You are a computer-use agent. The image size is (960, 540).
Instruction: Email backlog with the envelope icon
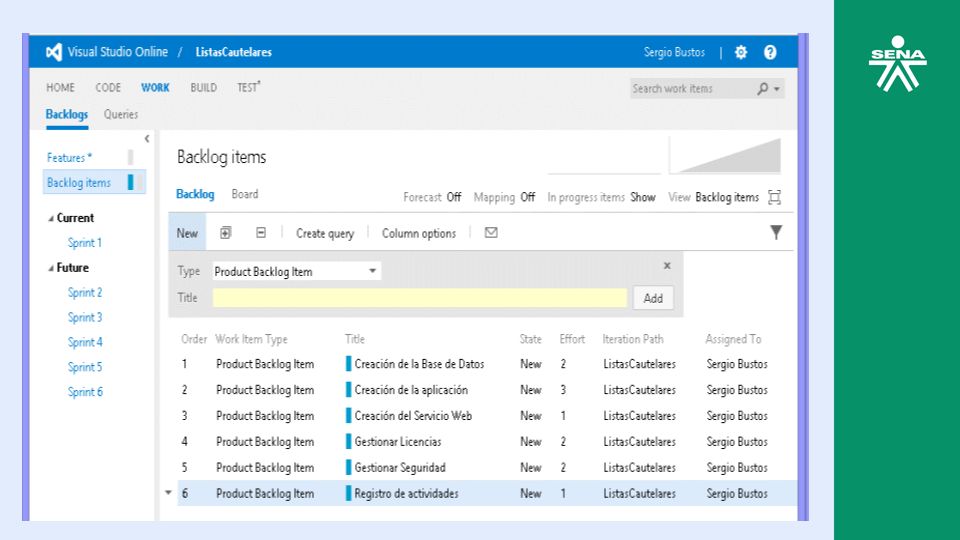tap(491, 233)
